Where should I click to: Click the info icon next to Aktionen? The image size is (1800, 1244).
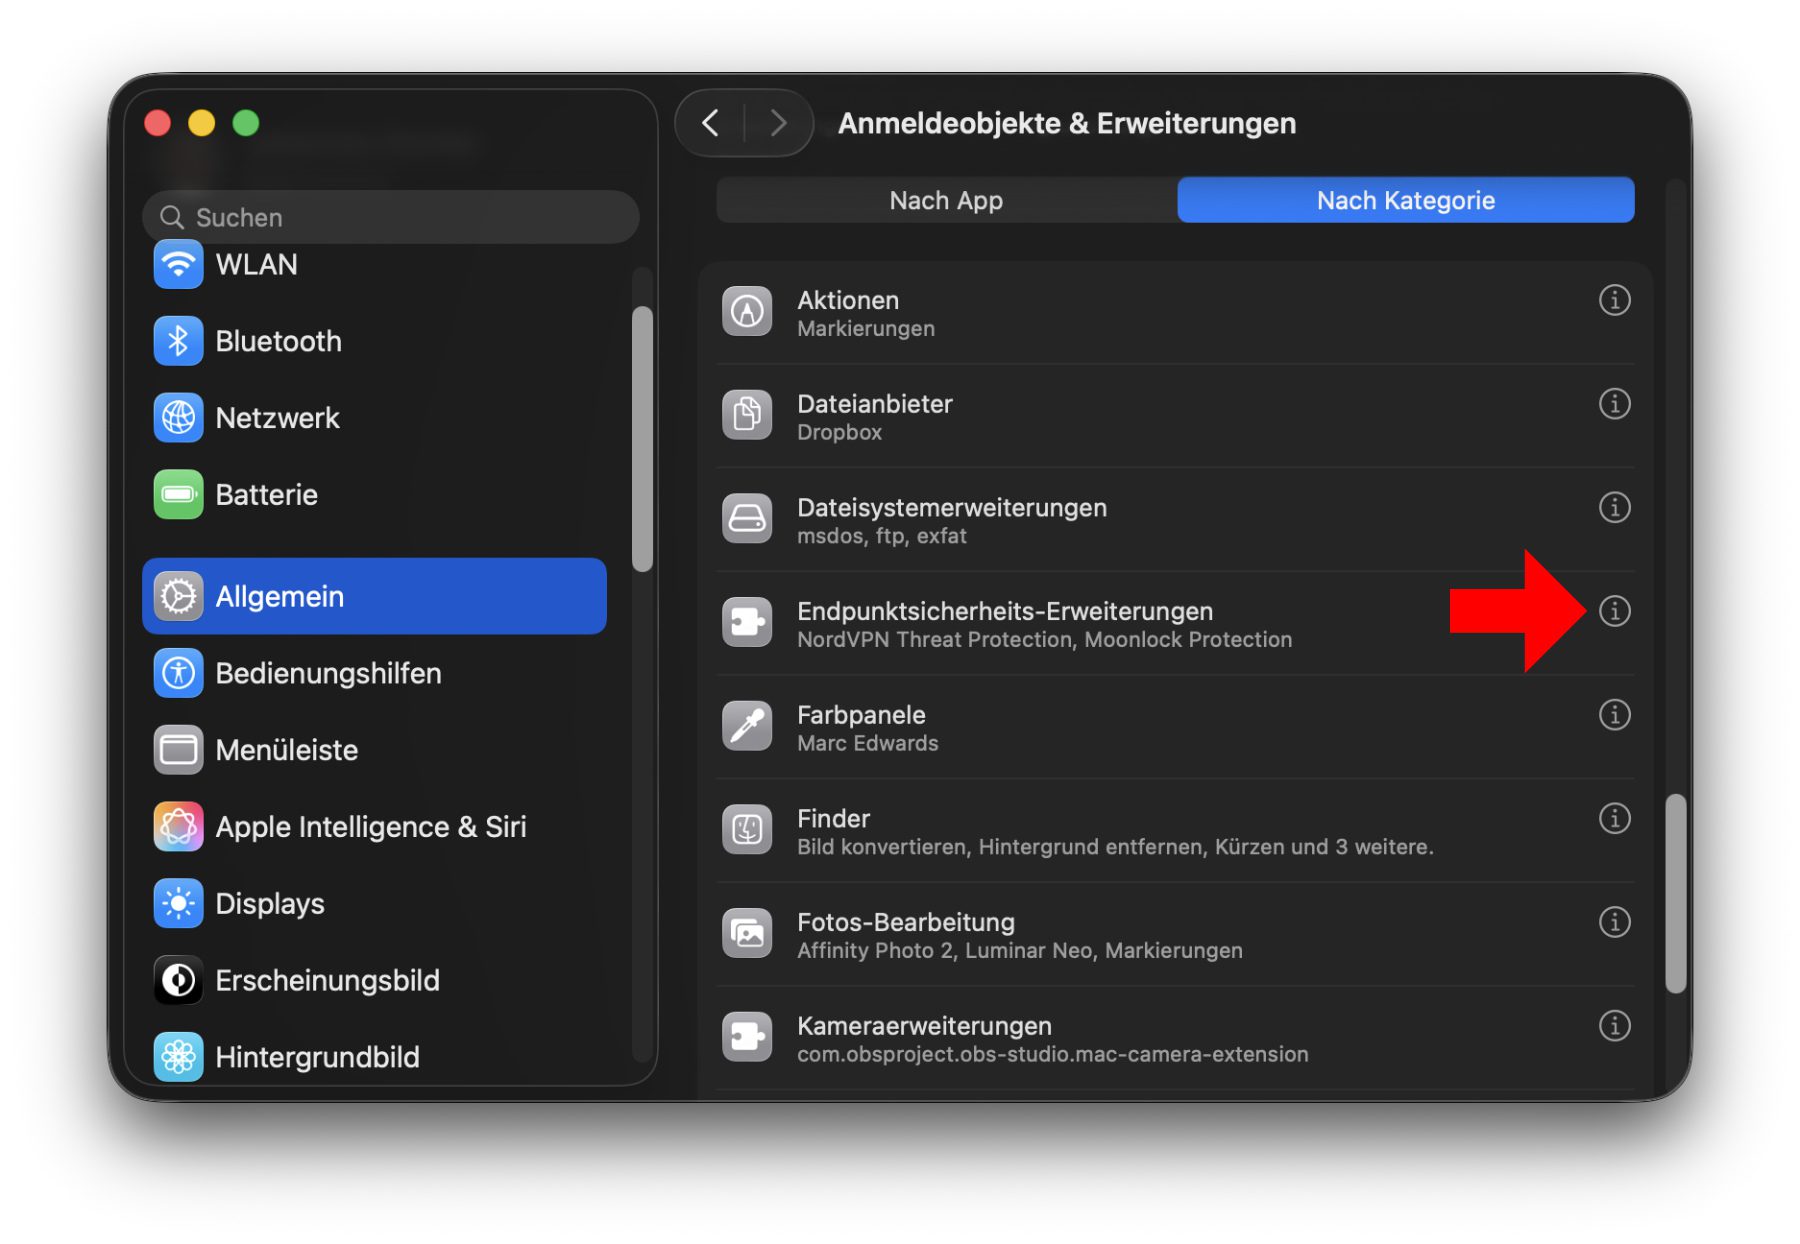[1613, 300]
